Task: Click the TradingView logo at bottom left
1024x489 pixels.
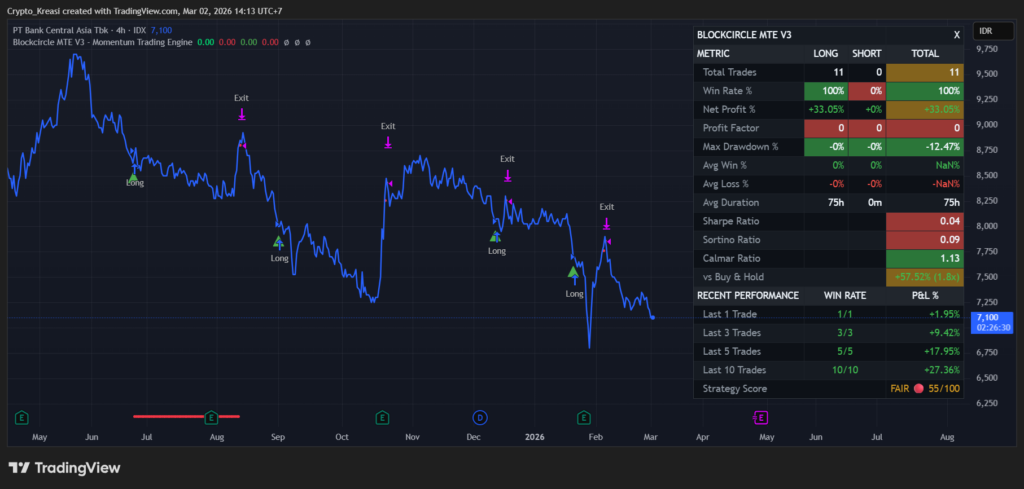Action: point(64,467)
